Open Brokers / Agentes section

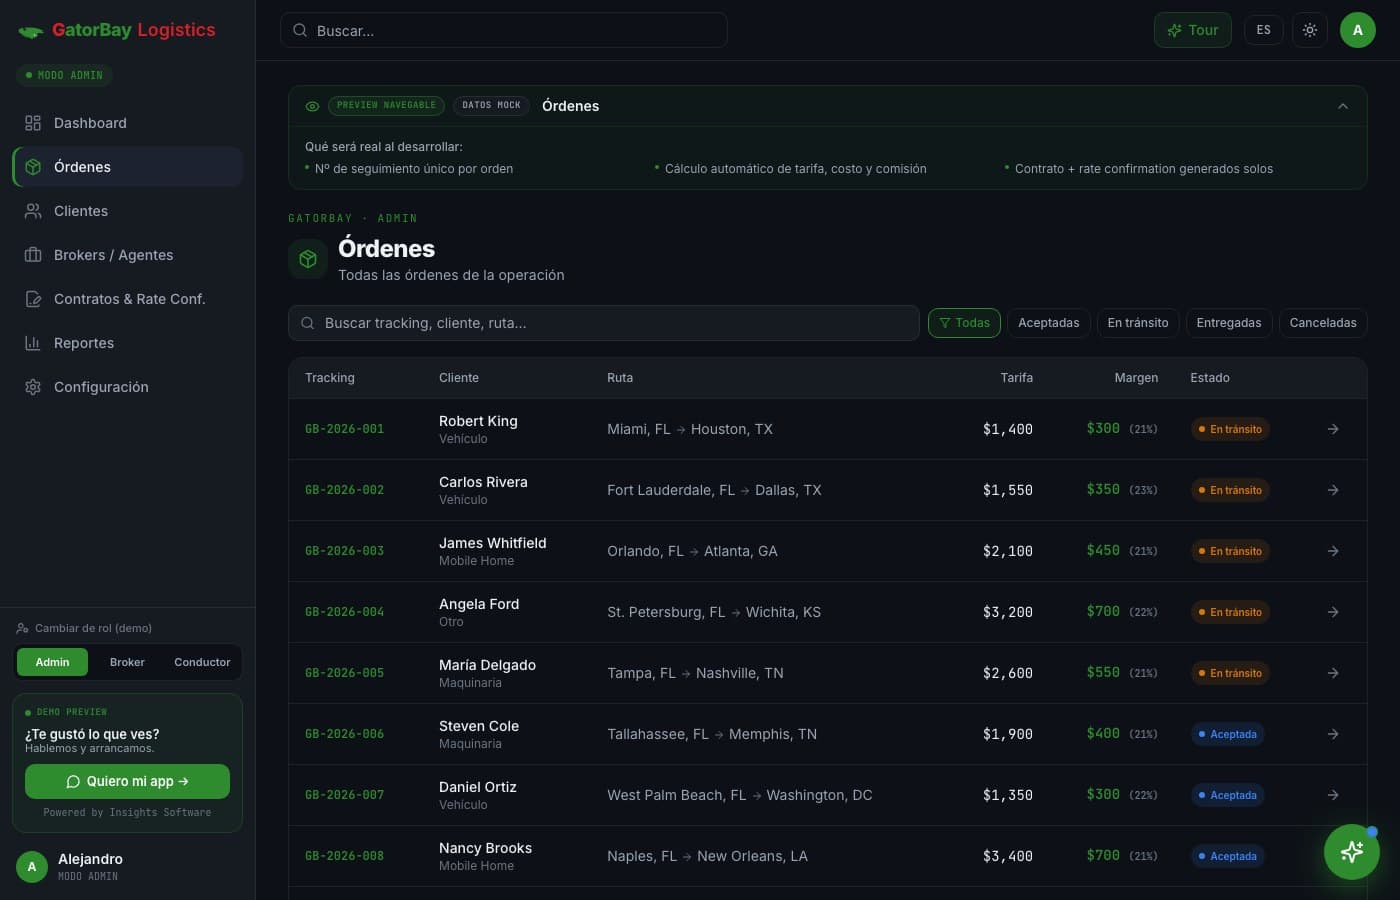pos(127,255)
